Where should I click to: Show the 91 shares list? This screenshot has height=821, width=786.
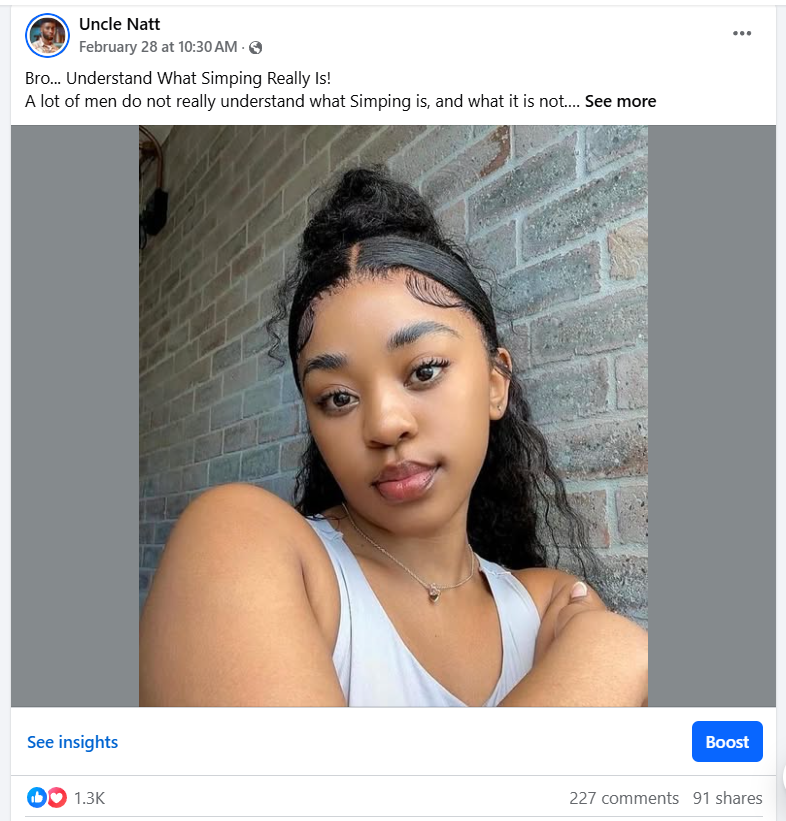(x=727, y=798)
